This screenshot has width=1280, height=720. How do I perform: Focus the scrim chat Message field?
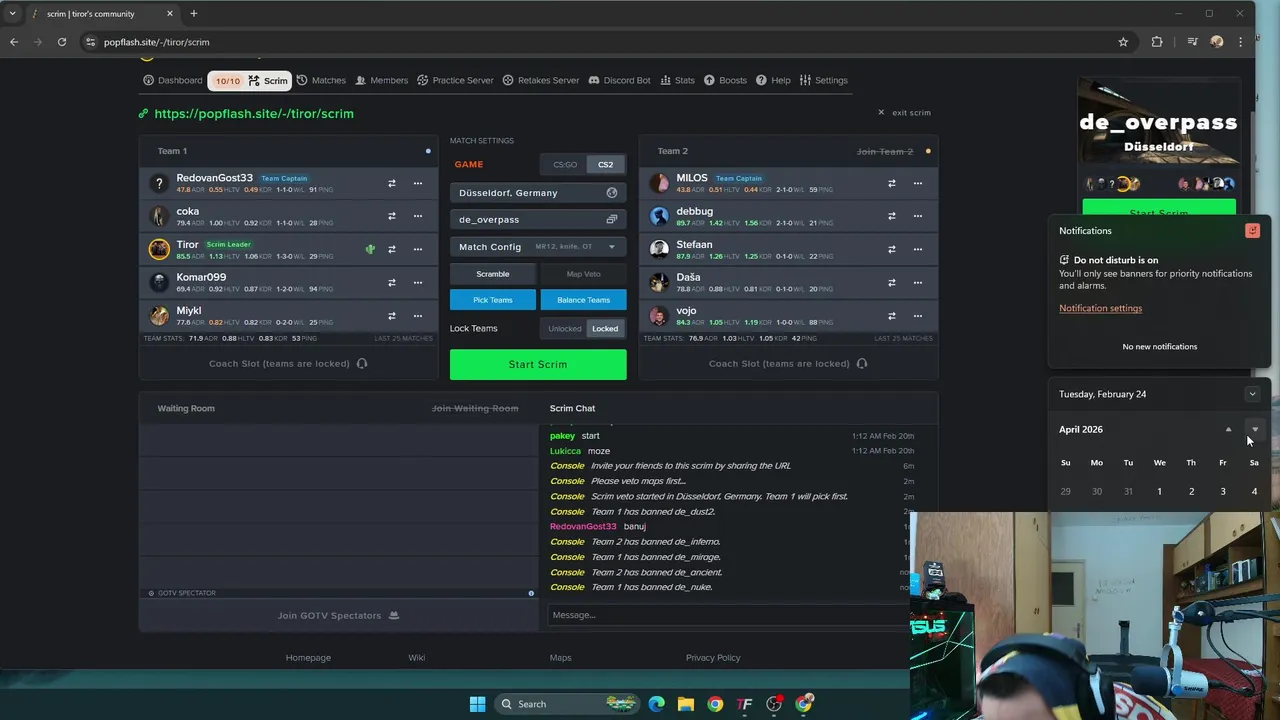point(730,615)
